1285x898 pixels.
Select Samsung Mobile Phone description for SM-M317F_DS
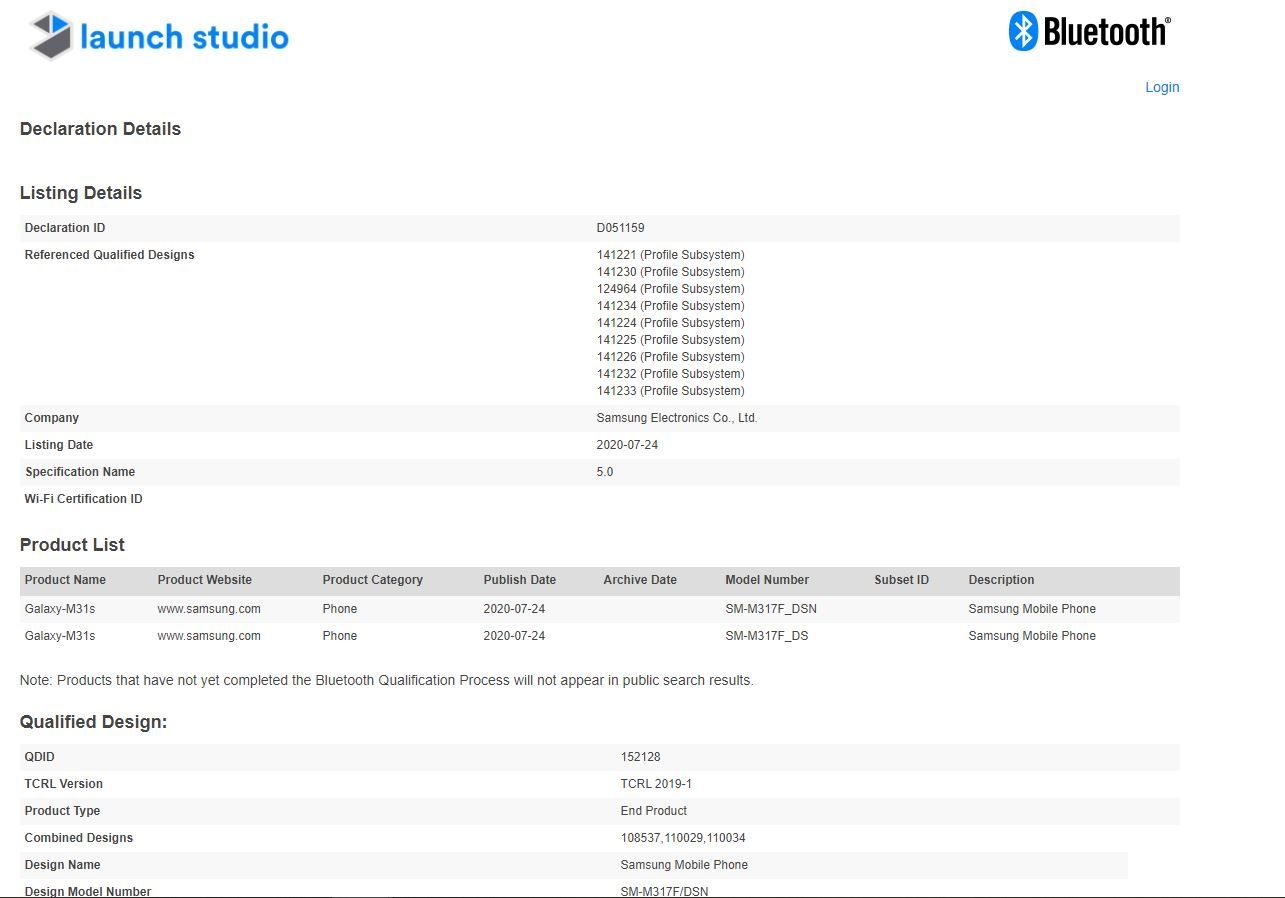coord(1032,636)
